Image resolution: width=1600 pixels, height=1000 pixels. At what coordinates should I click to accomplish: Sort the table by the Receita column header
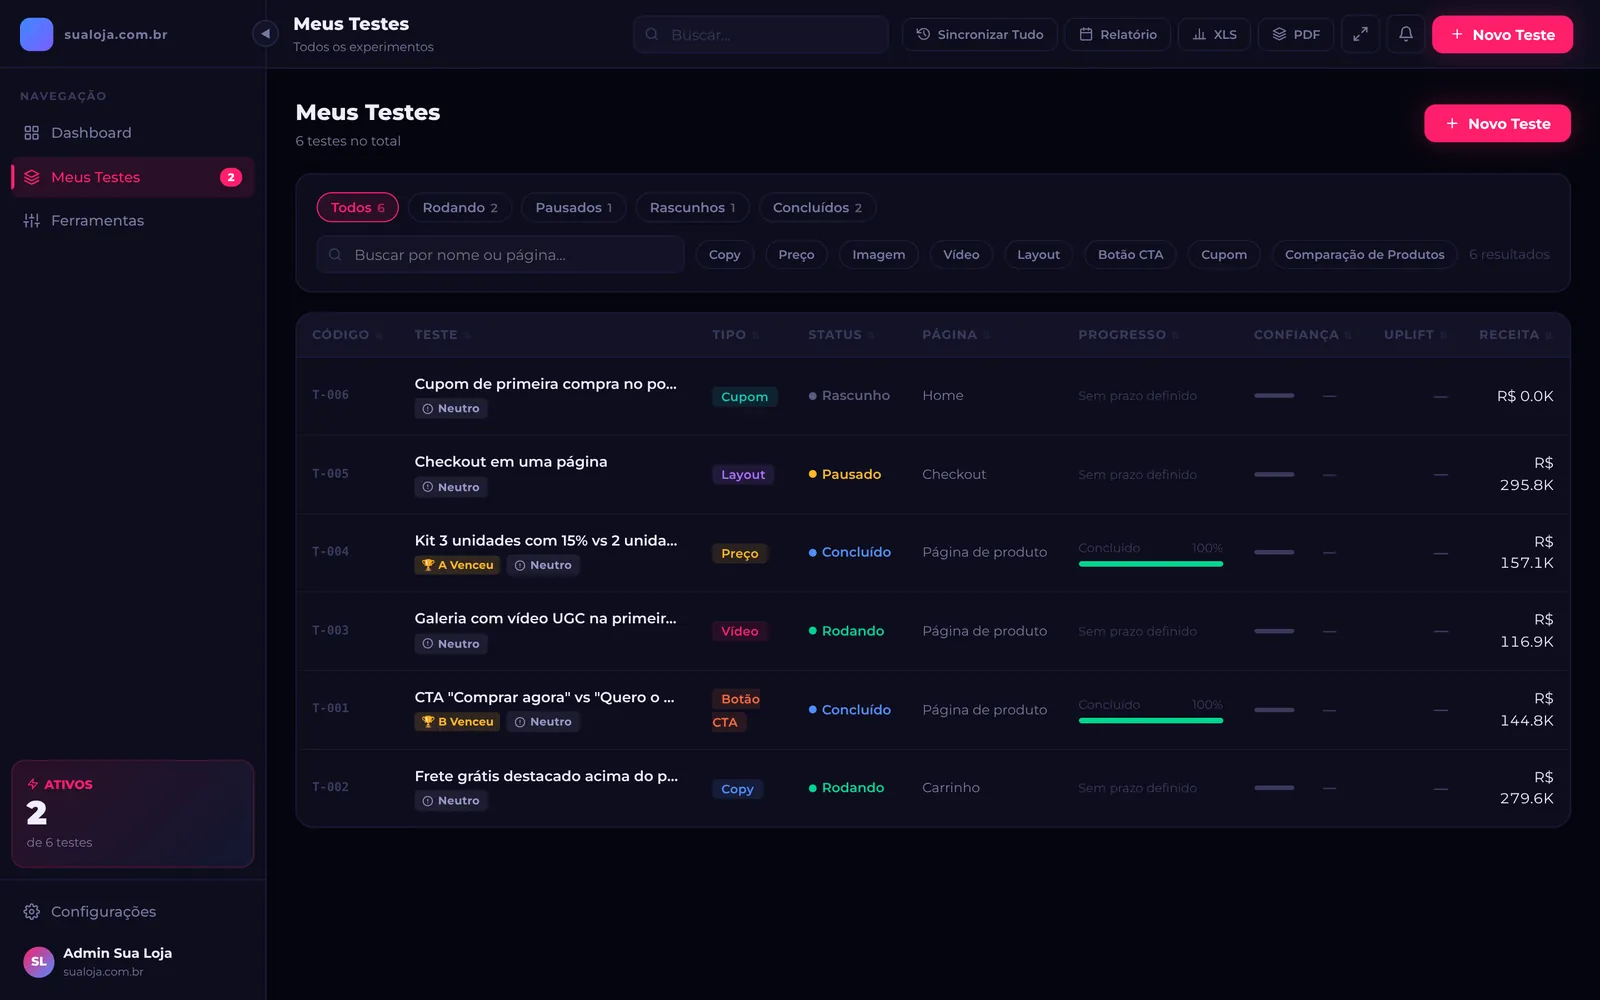point(1515,335)
